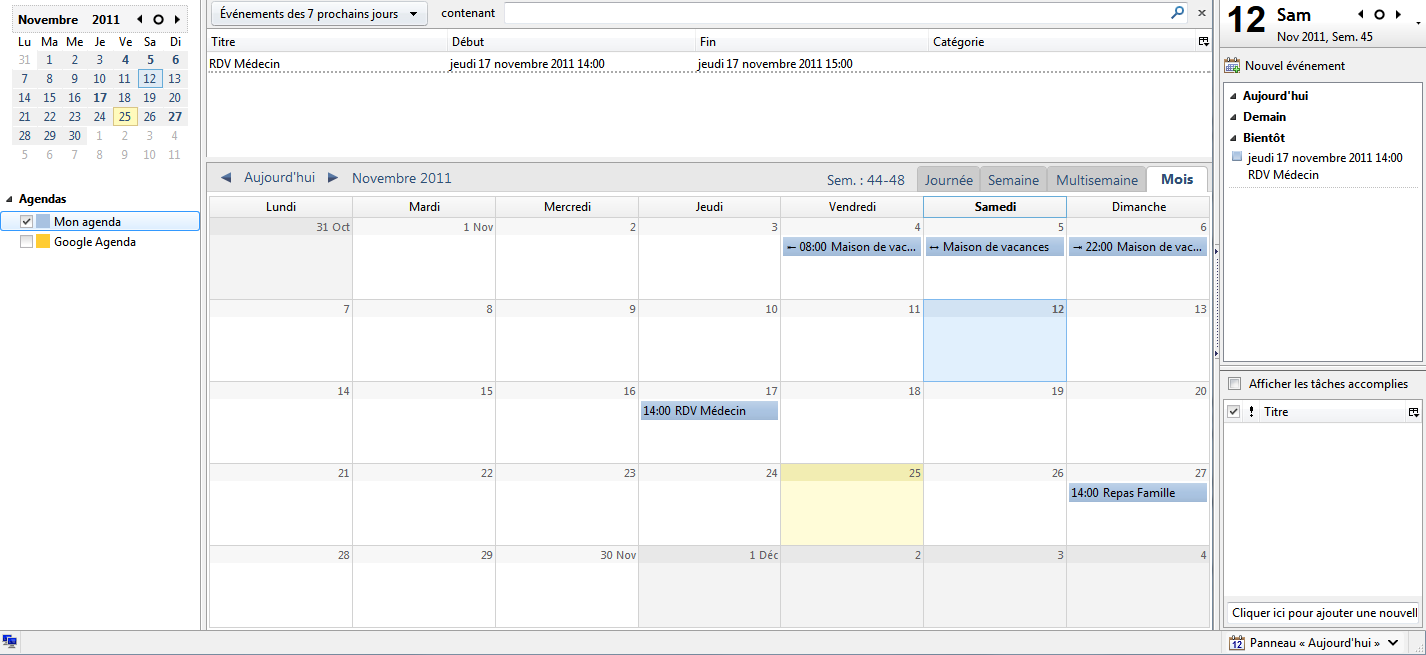This screenshot has width=1426, height=655.
Task: Open Mon agenda blue color swatch
Action: pyautogui.click(x=43, y=222)
